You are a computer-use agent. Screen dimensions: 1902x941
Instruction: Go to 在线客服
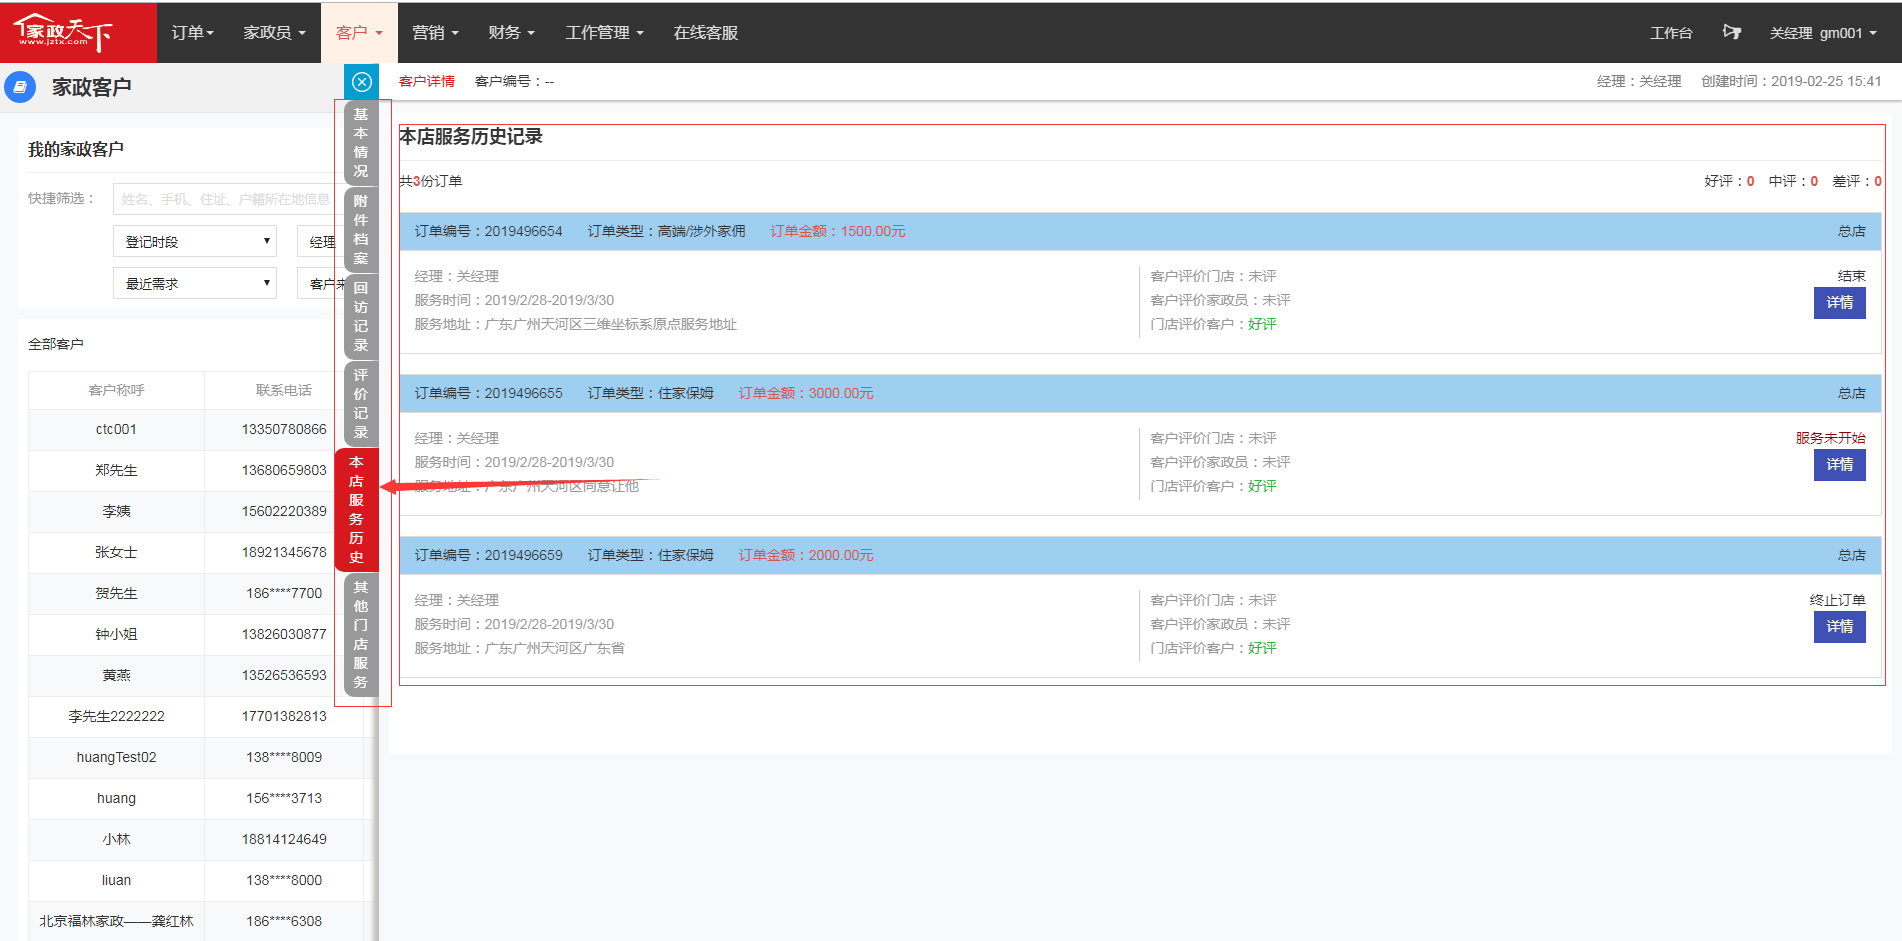point(706,32)
